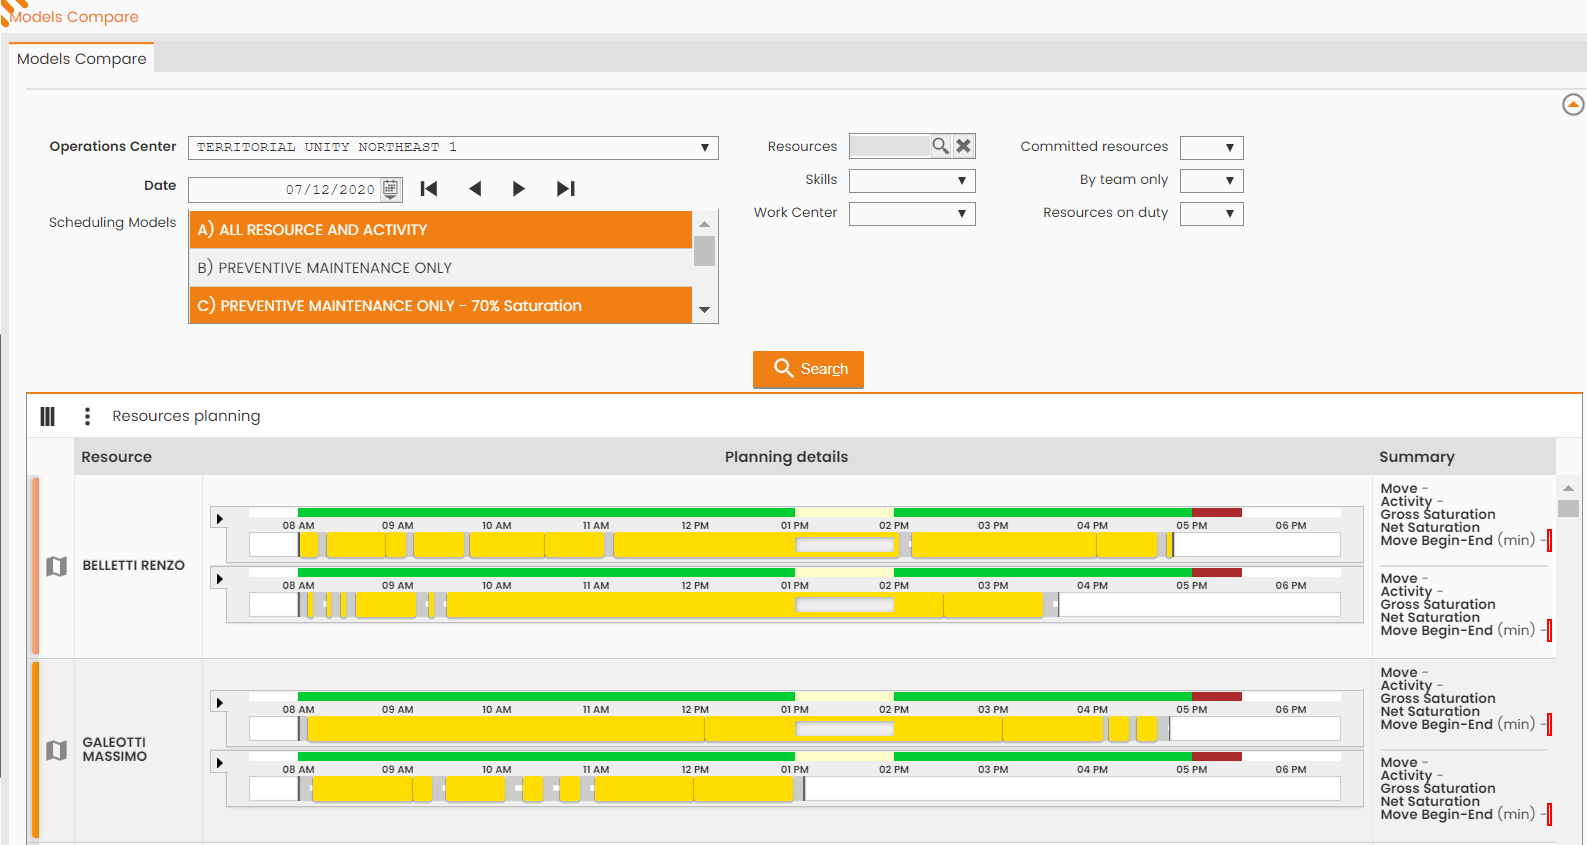The image size is (1587, 845).
Task: Click the Resources text input field
Action: coord(890,146)
